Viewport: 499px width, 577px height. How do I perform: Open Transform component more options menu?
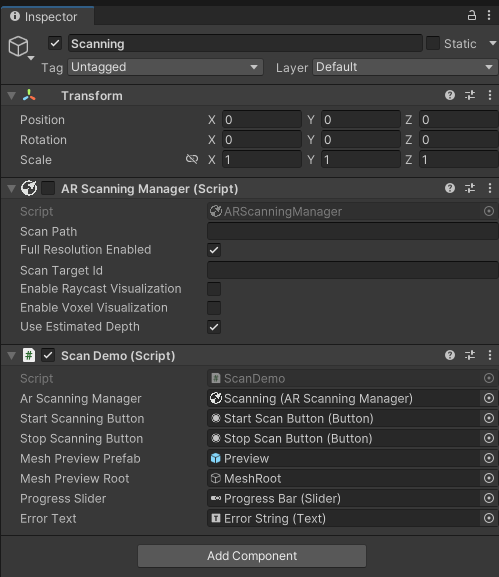[490, 96]
